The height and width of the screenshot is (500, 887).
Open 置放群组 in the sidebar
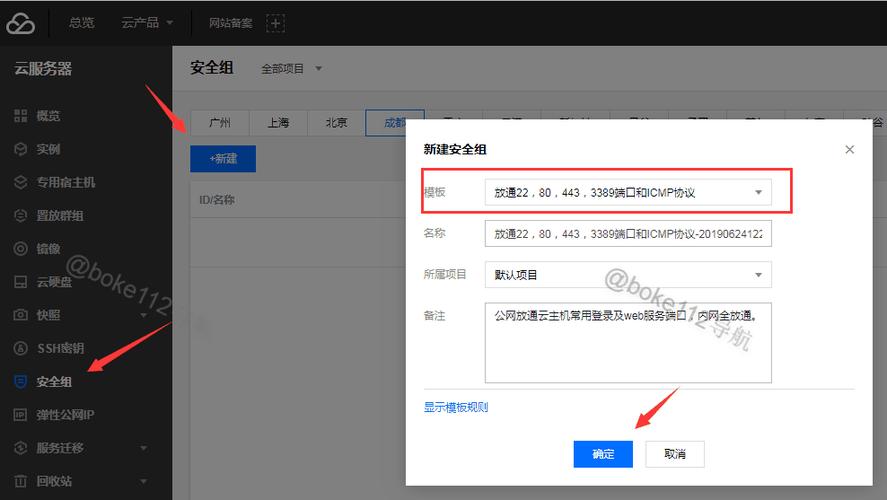(x=60, y=215)
